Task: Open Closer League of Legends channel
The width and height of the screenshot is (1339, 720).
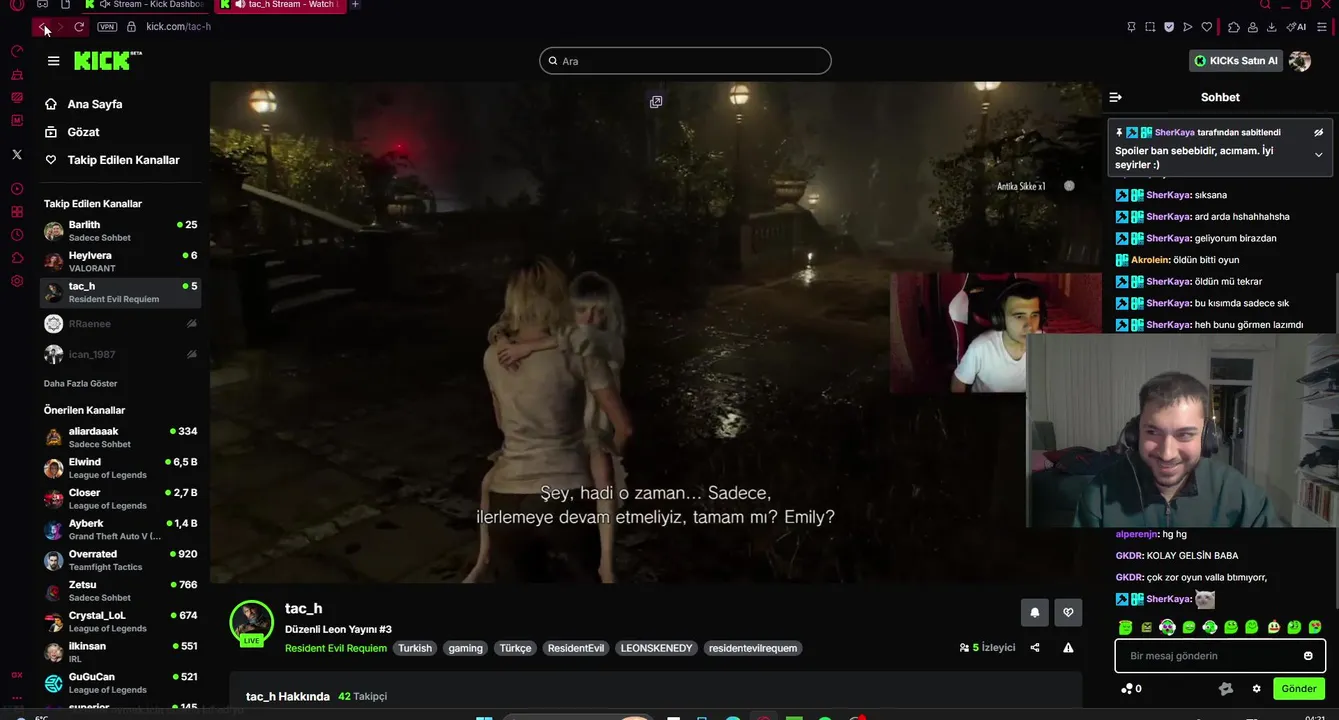Action: (x=120, y=499)
